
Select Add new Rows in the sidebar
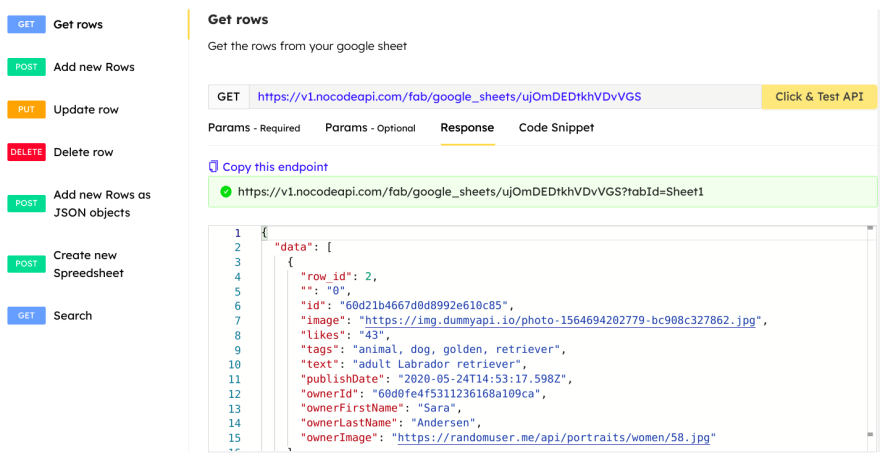pos(94,67)
